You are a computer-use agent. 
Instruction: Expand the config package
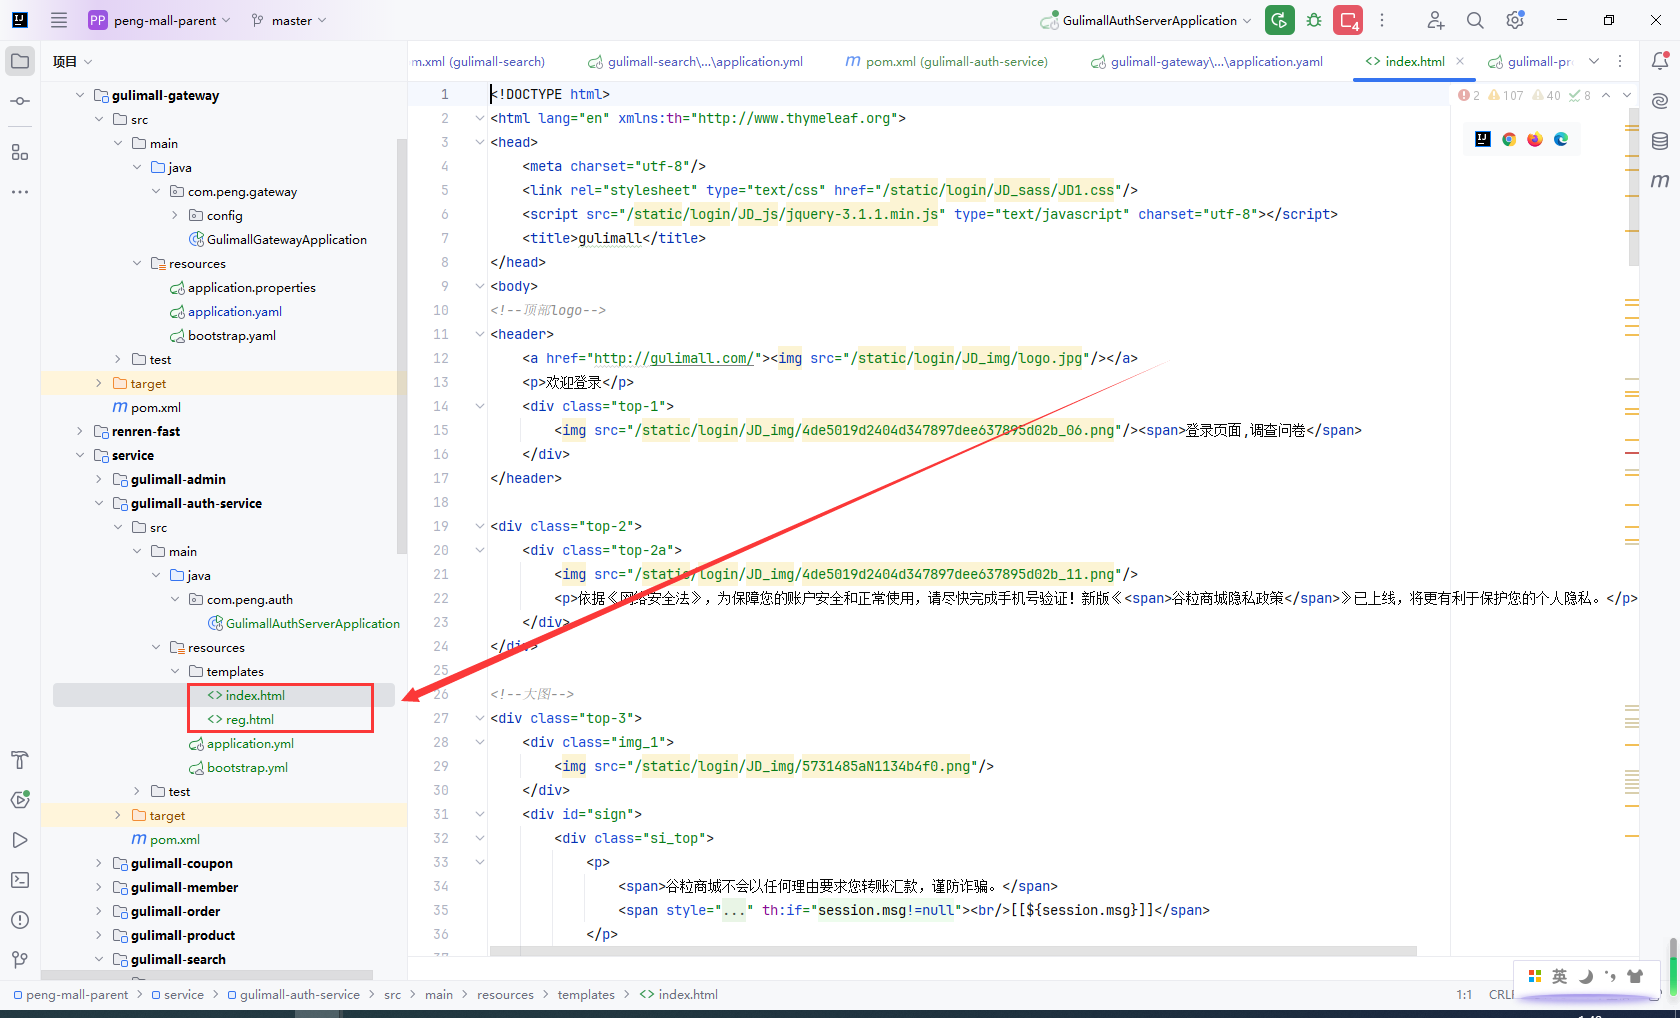click(x=175, y=215)
